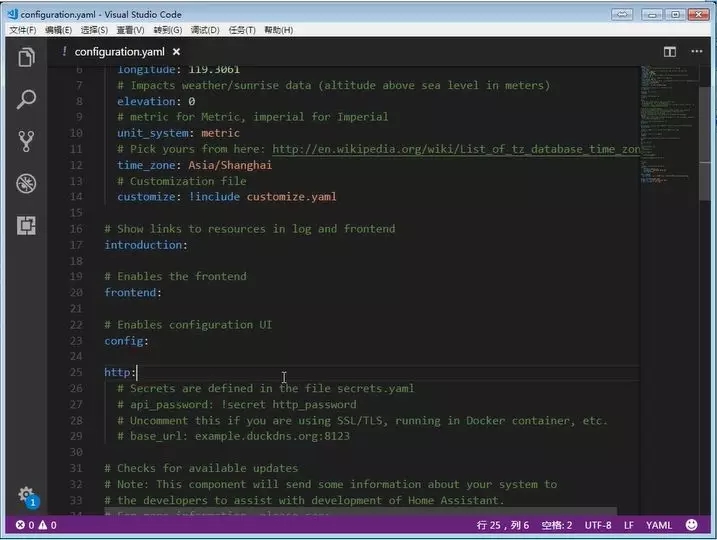Click 'Asia/Shanghai' time zone value
Viewport: 717px width, 540px height.
coord(230,165)
